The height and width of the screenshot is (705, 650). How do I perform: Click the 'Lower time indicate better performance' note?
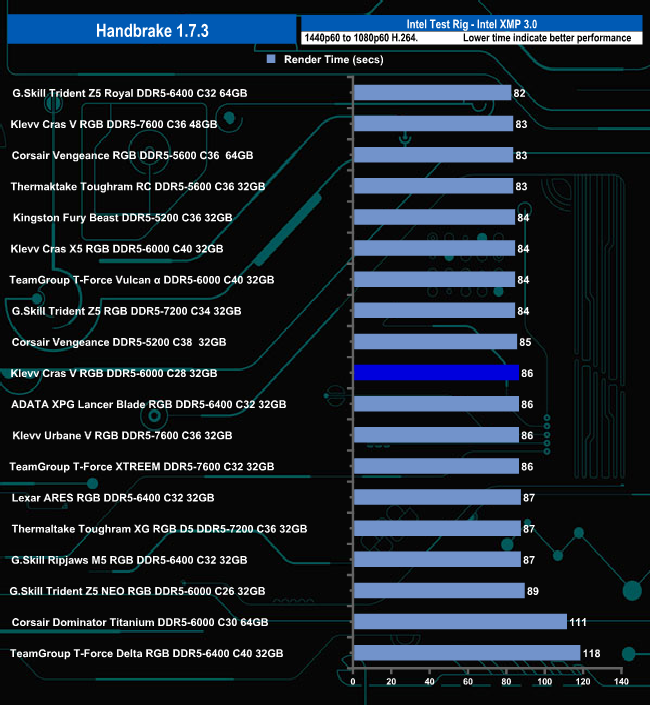[547, 38]
